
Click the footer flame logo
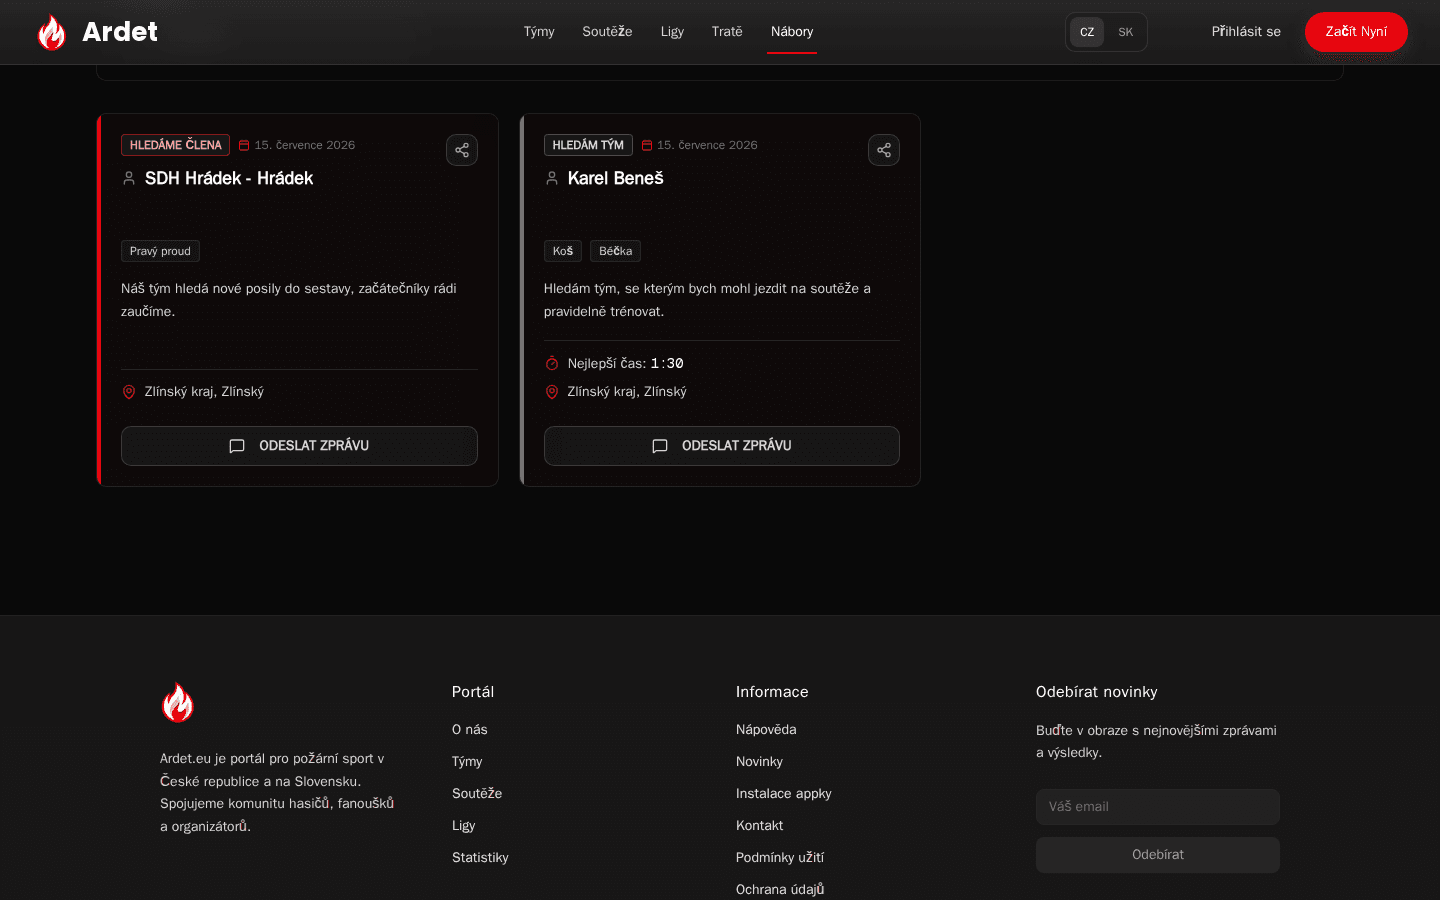pos(178,702)
